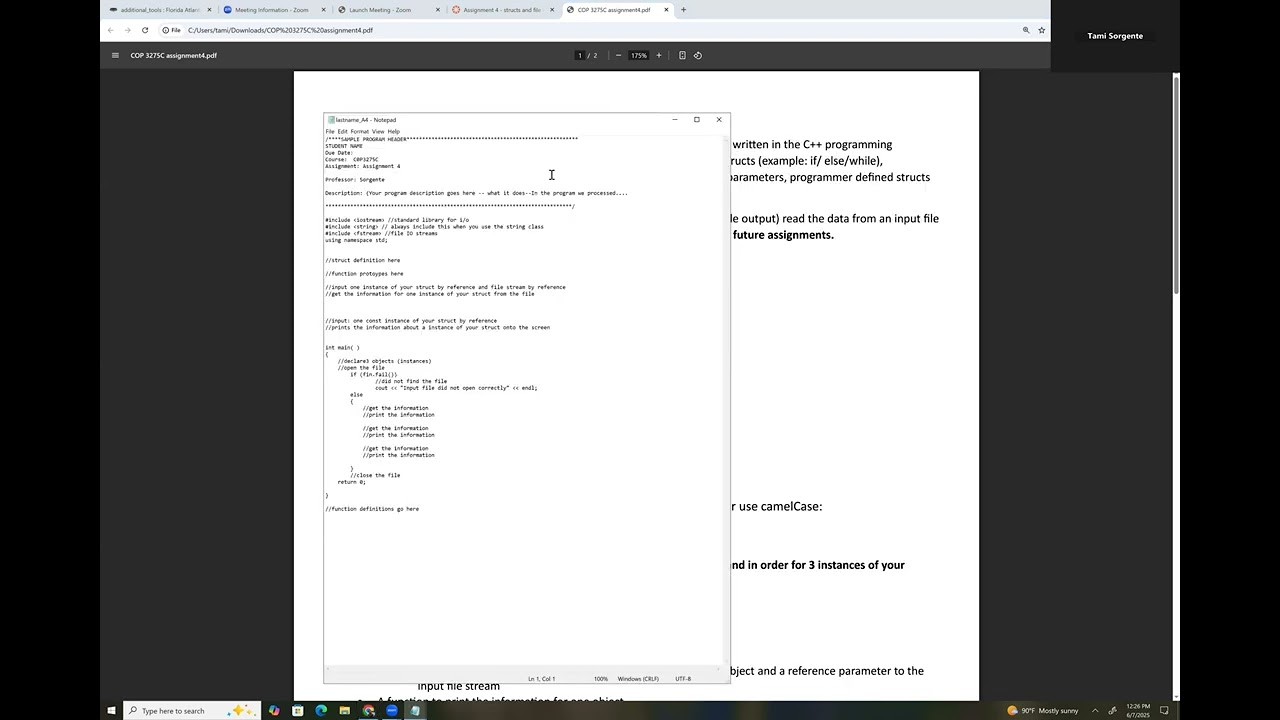Open Notepad View menu
The image size is (1280, 720).
coord(378,131)
